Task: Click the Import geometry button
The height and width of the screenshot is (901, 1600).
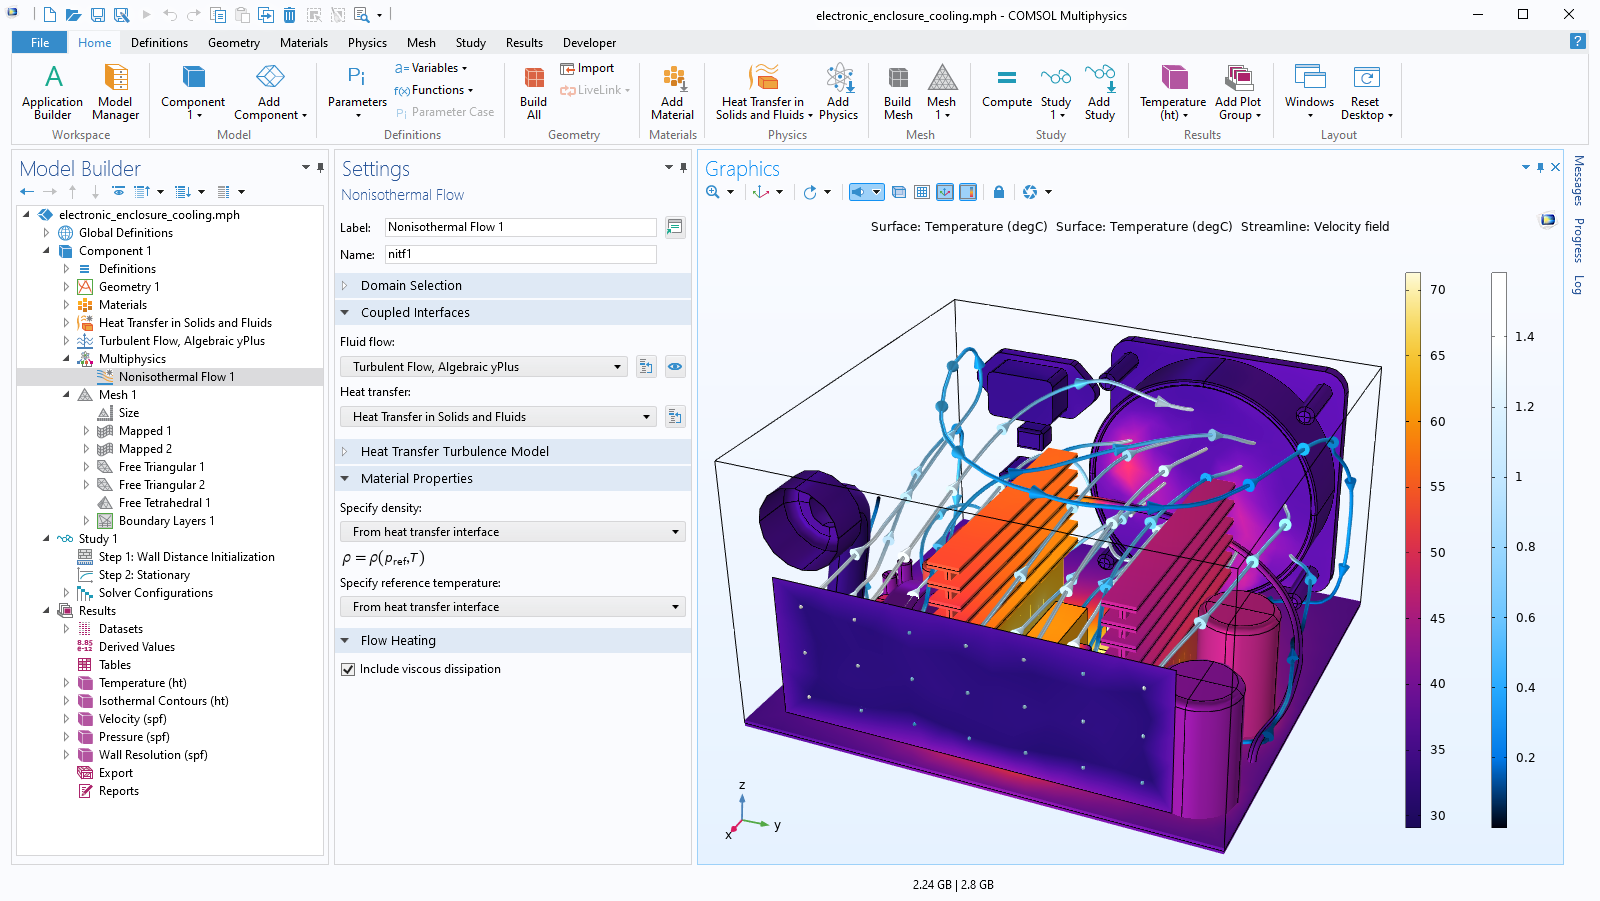Action: (x=588, y=68)
